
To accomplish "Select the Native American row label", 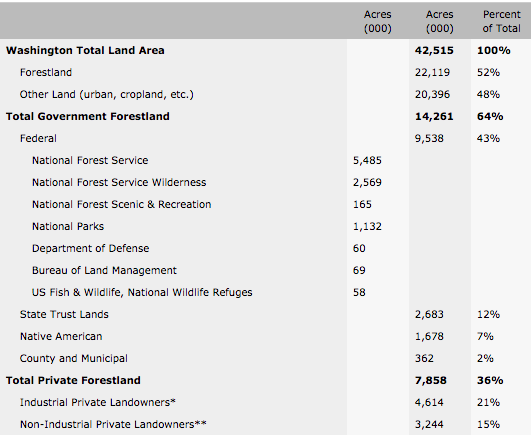I will pos(61,336).
